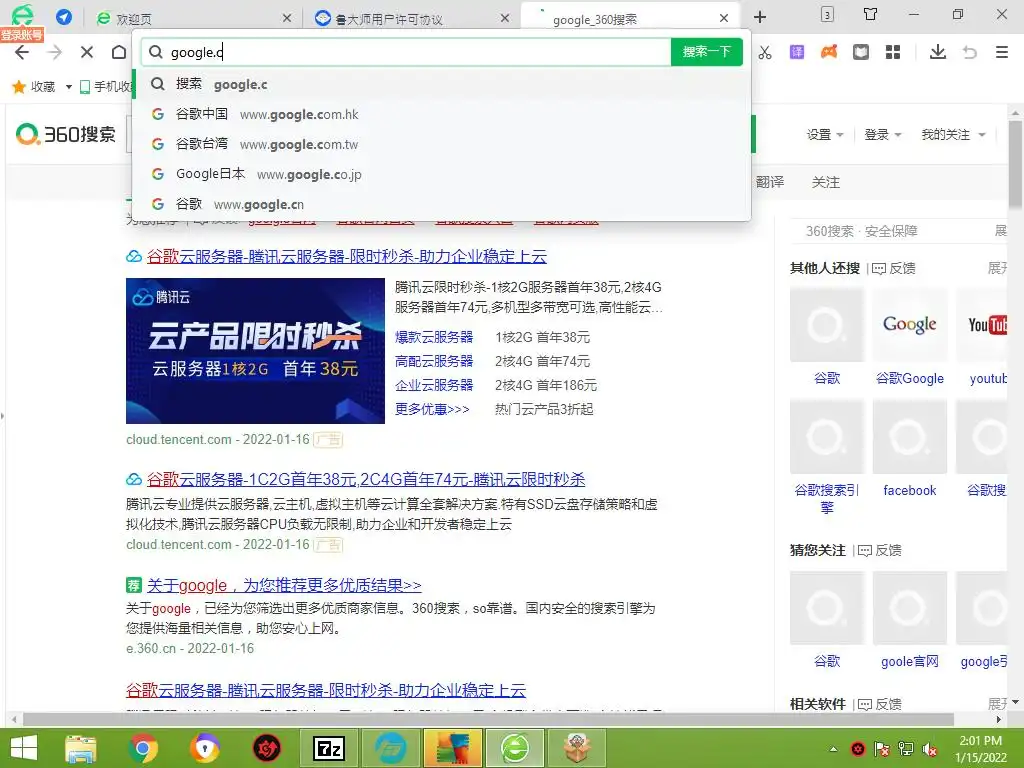The width and height of the screenshot is (1024, 768).
Task: Click 反馈 next to 猜您关注
Action: point(880,551)
